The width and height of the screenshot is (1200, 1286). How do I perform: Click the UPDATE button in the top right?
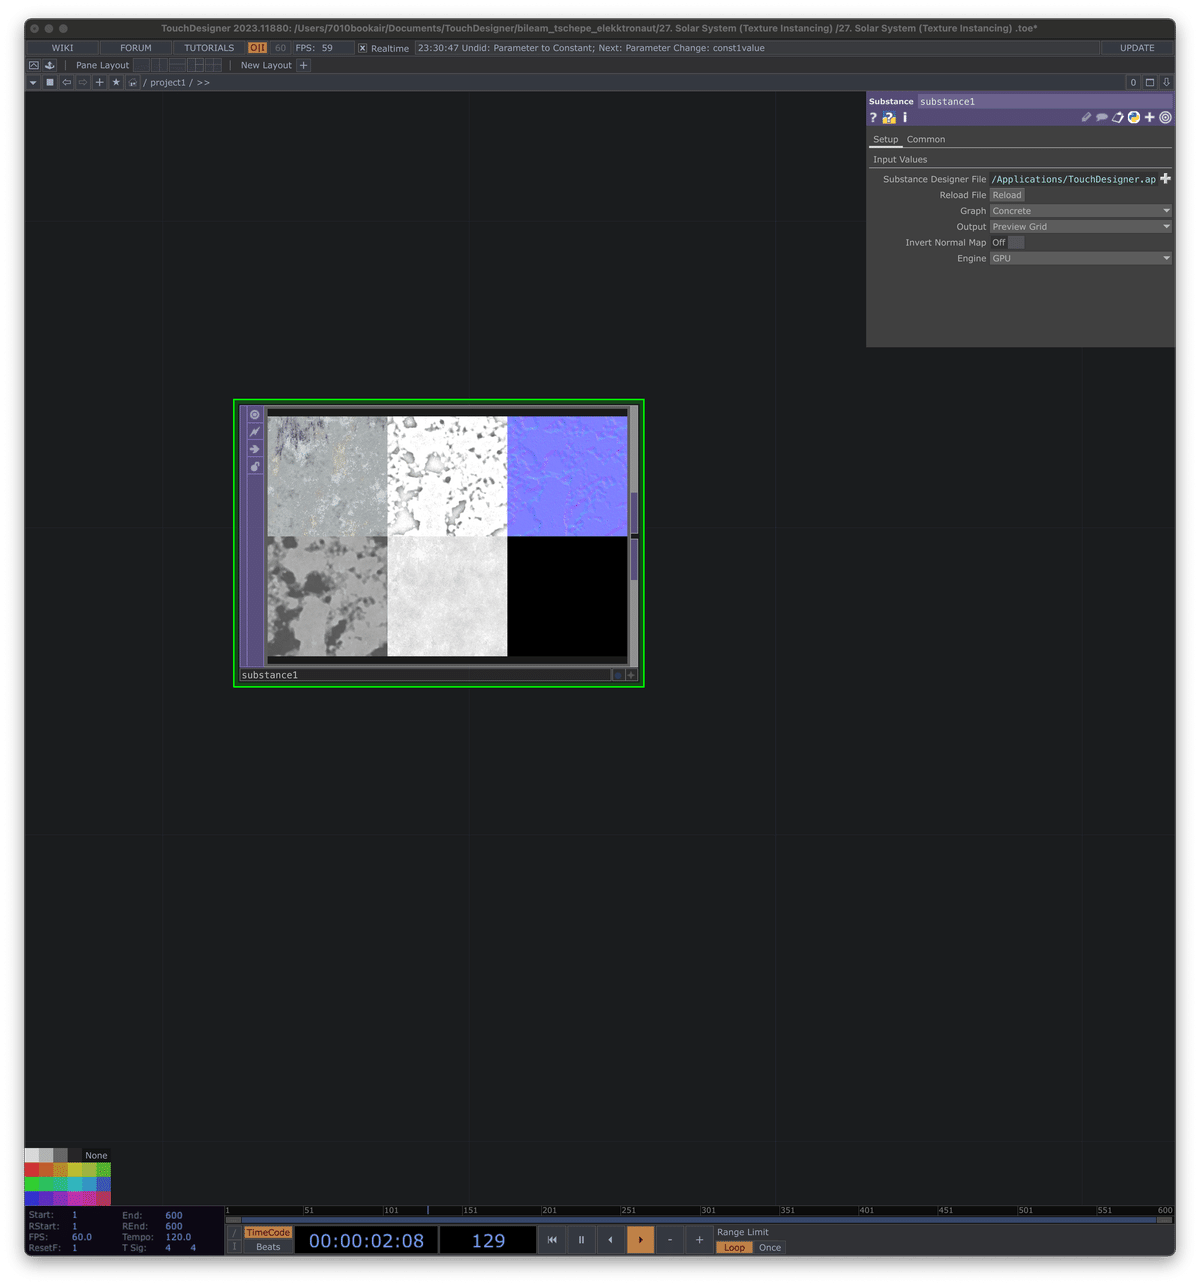pyautogui.click(x=1136, y=47)
